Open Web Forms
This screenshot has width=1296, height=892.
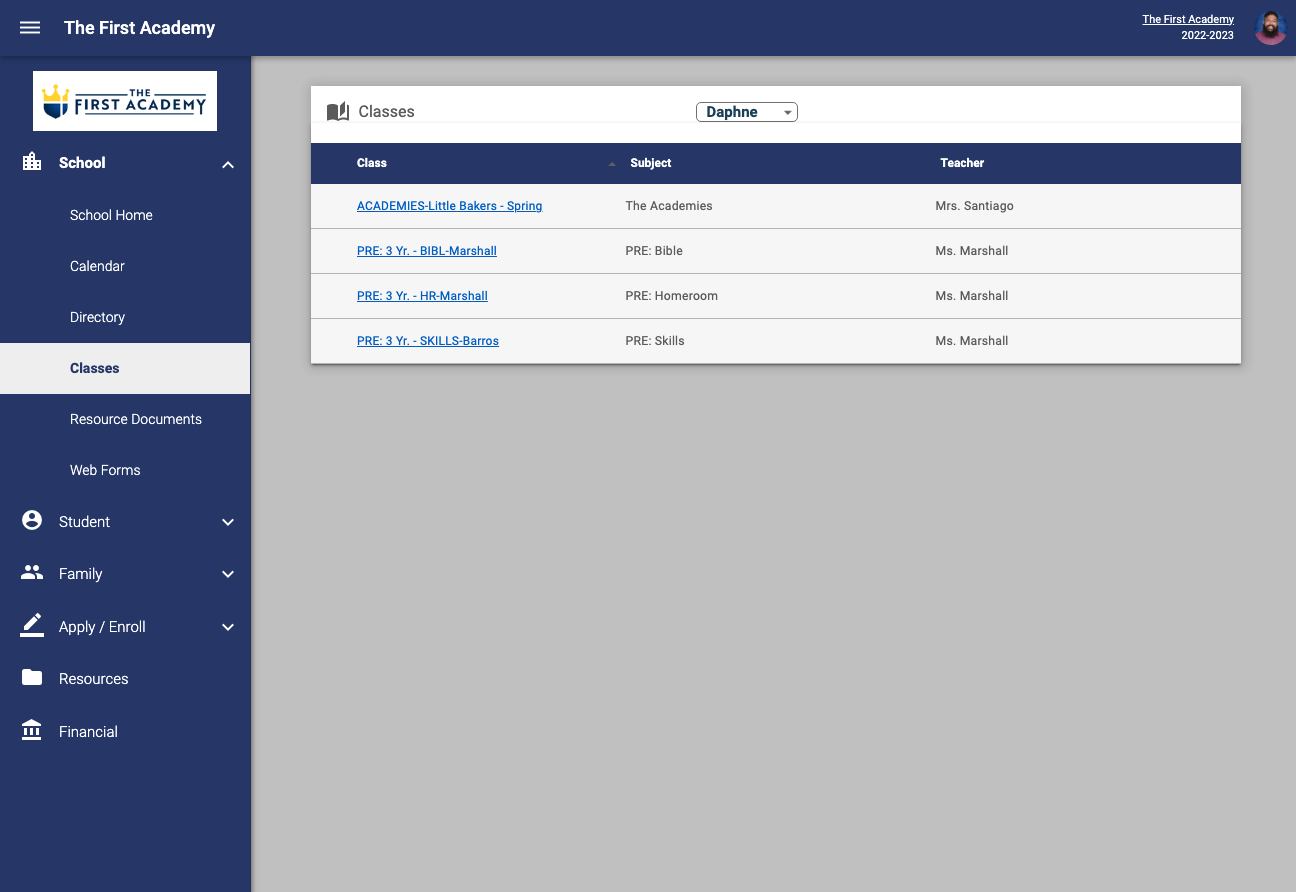pyautogui.click(x=105, y=470)
